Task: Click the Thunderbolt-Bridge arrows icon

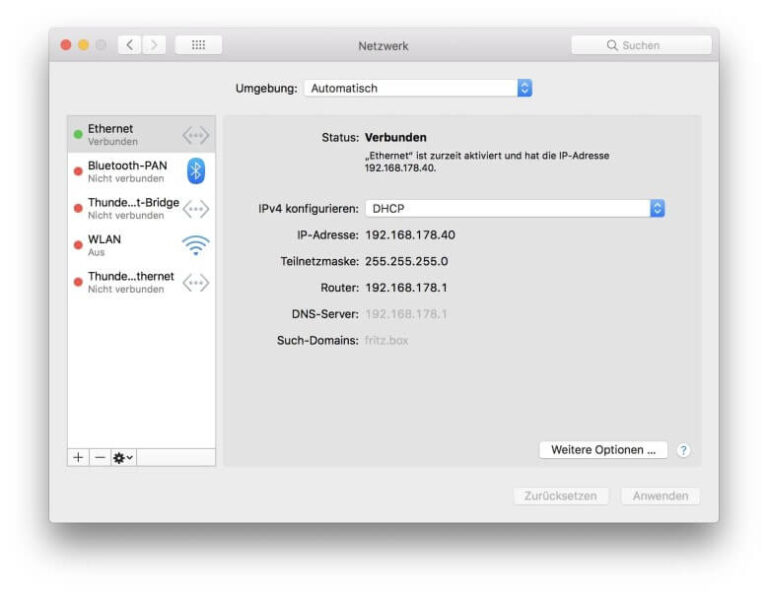Action: (x=195, y=209)
